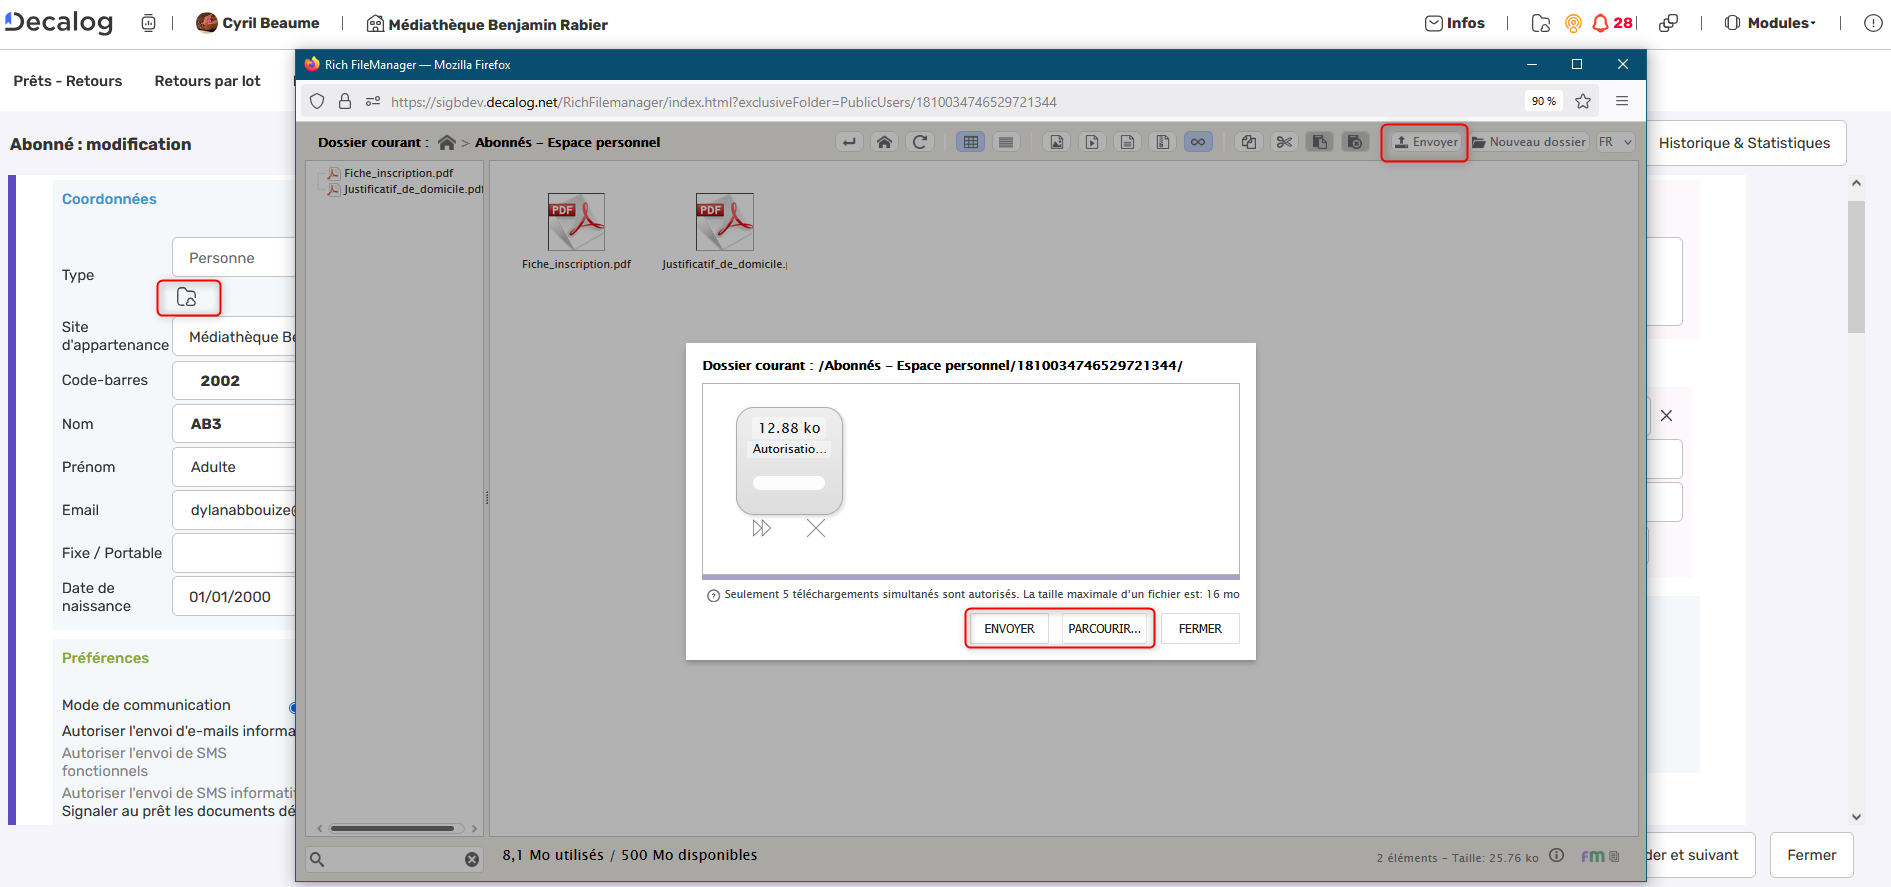The width and height of the screenshot is (1891, 887).
Task: Open the Firefox hamburger menu
Action: [x=1622, y=101]
